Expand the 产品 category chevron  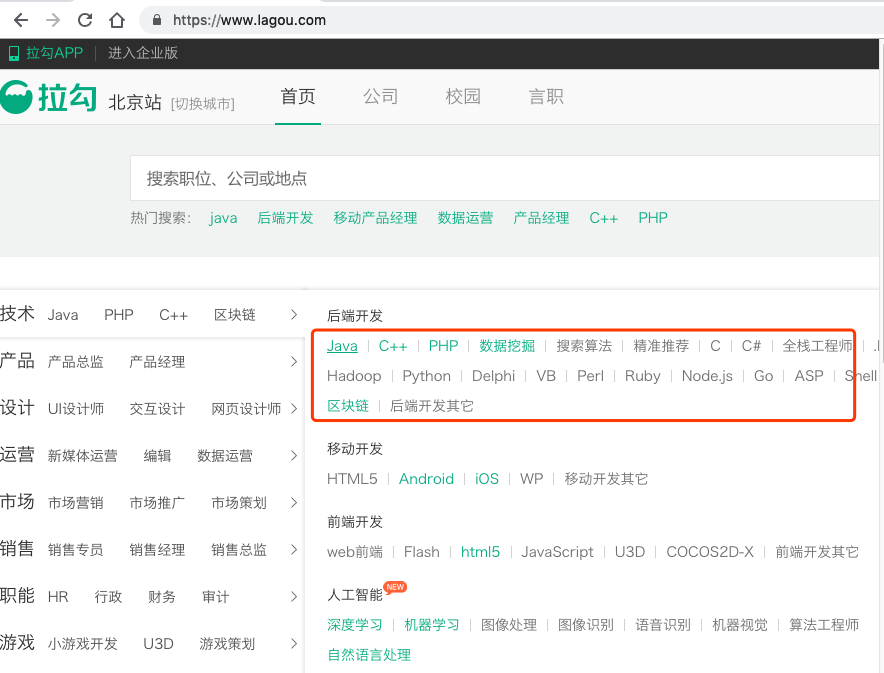294,361
